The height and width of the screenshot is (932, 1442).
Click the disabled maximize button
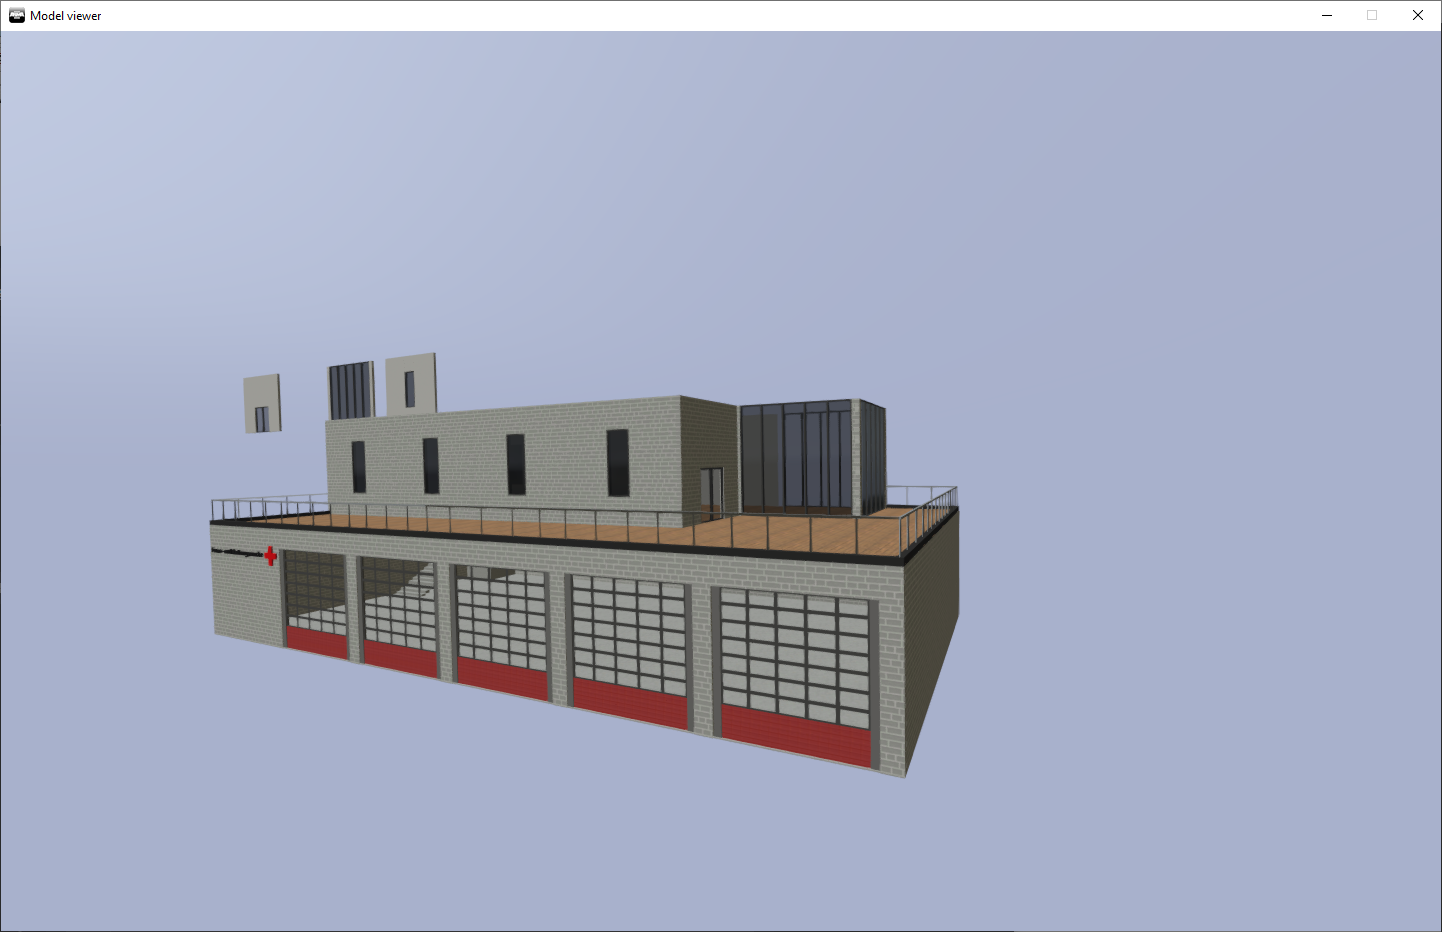pyautogui.click(x=1372, y=16)
